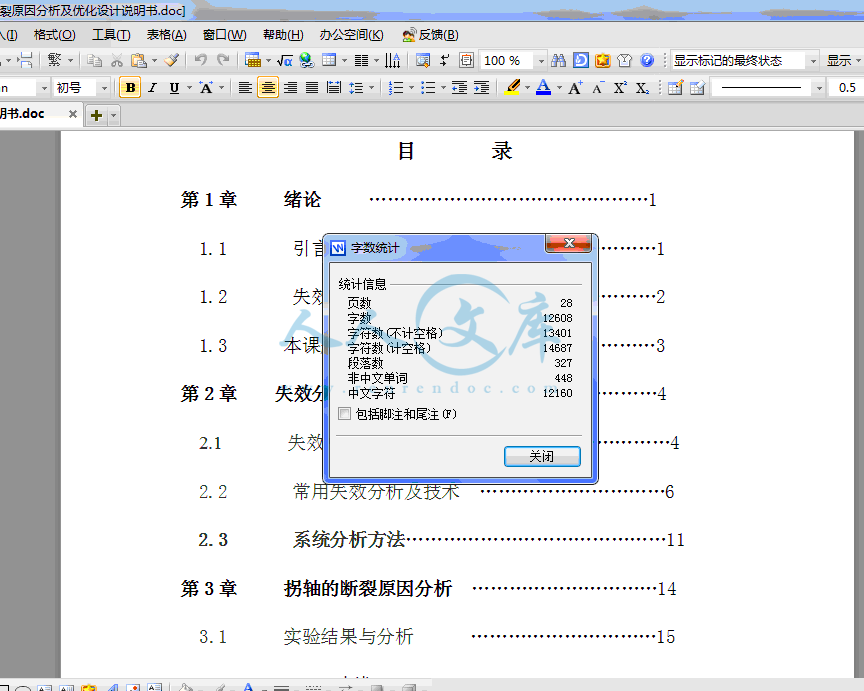Click the line weight 0.5 field
The width and height of the screenshot is (864, 691).
846,88
